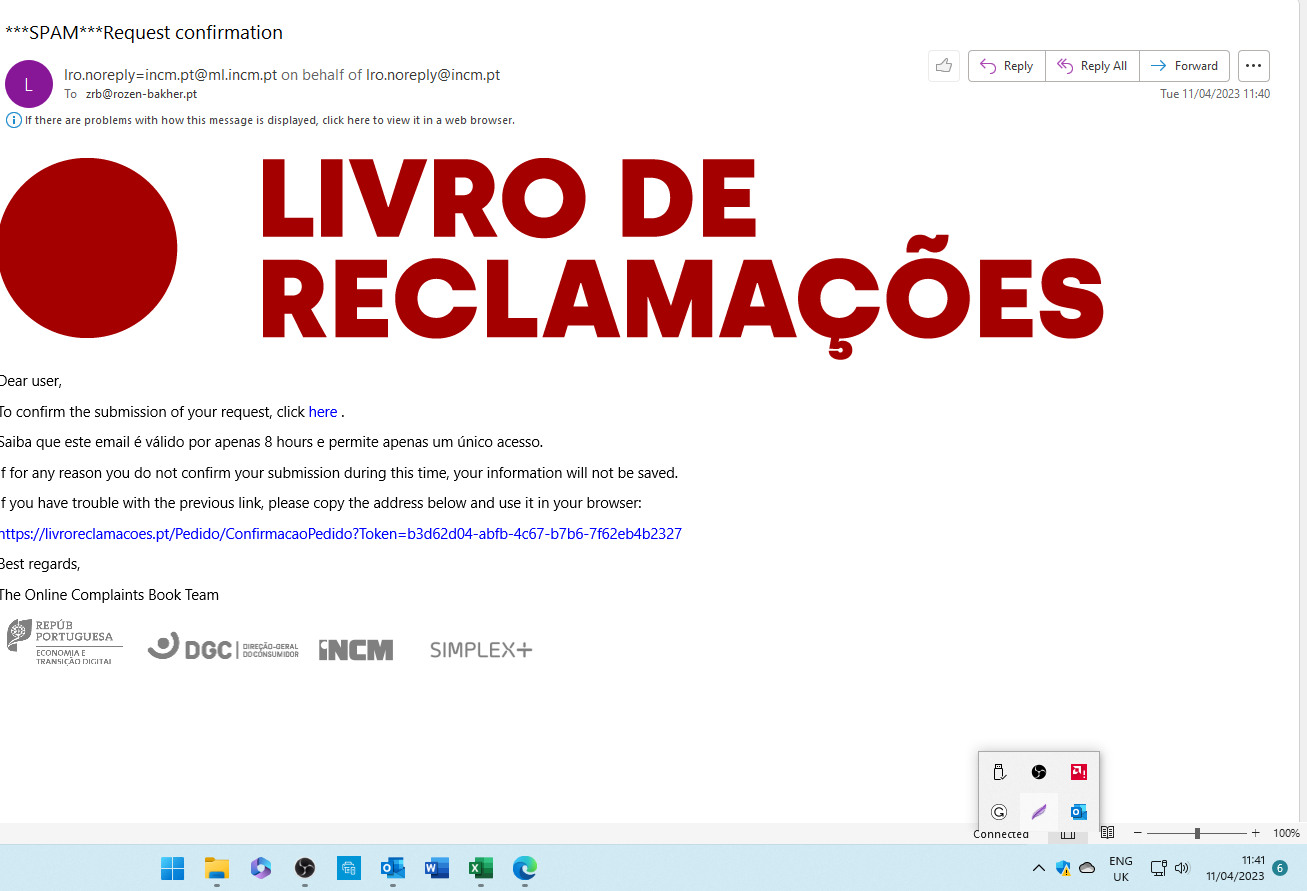Open more message actions via the ellipsis
The height and width of the screenshot is (891, 1307).
coord(1253,65)
